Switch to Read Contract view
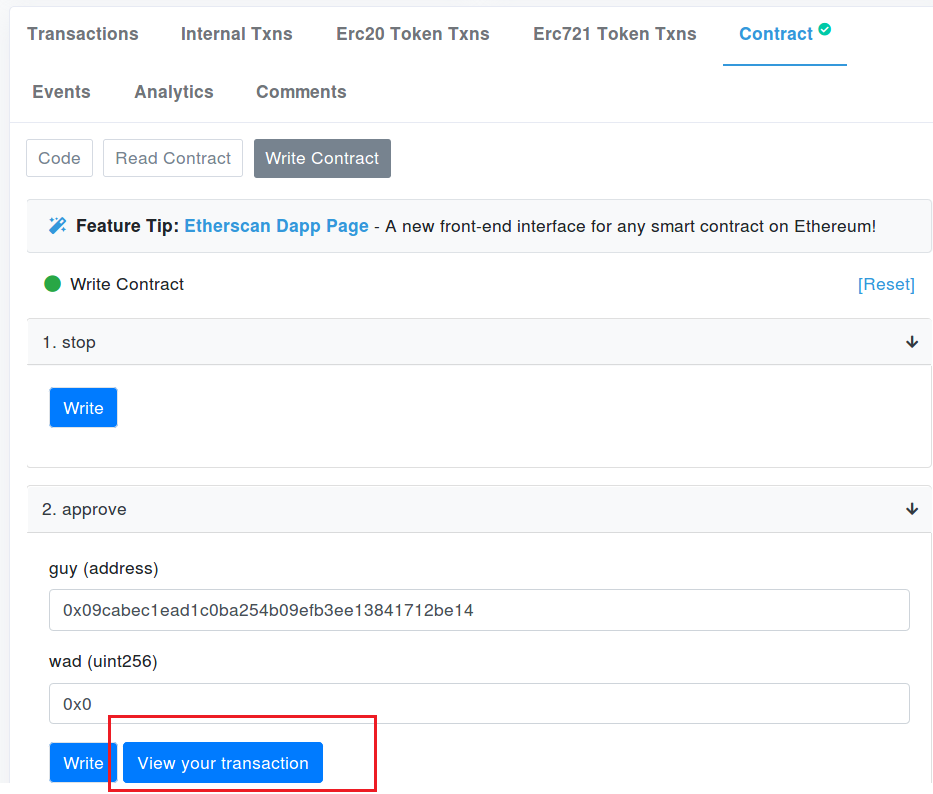 click(x=173, y=158)
